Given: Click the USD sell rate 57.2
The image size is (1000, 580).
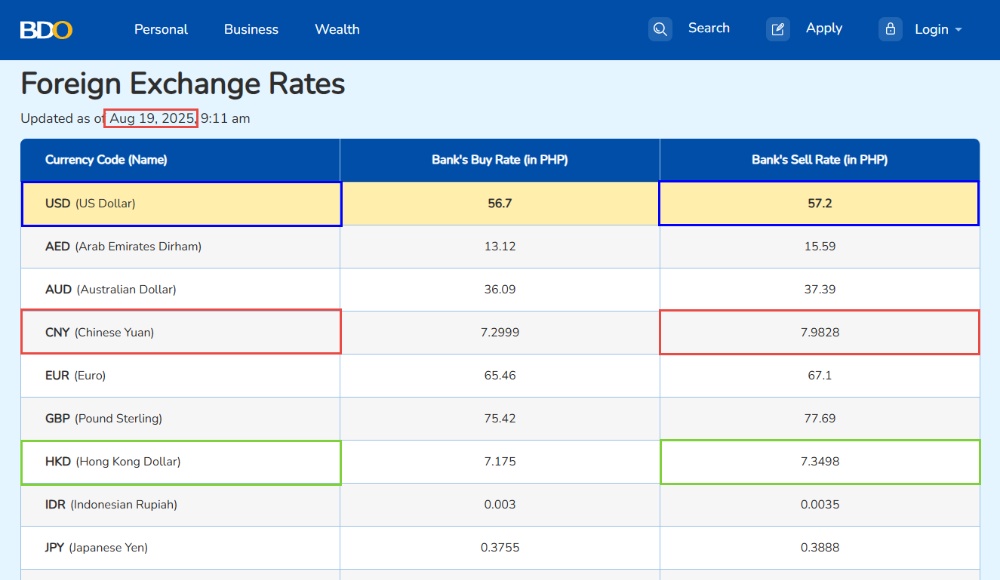Looking at the screenshot, I should click(819, 204).
